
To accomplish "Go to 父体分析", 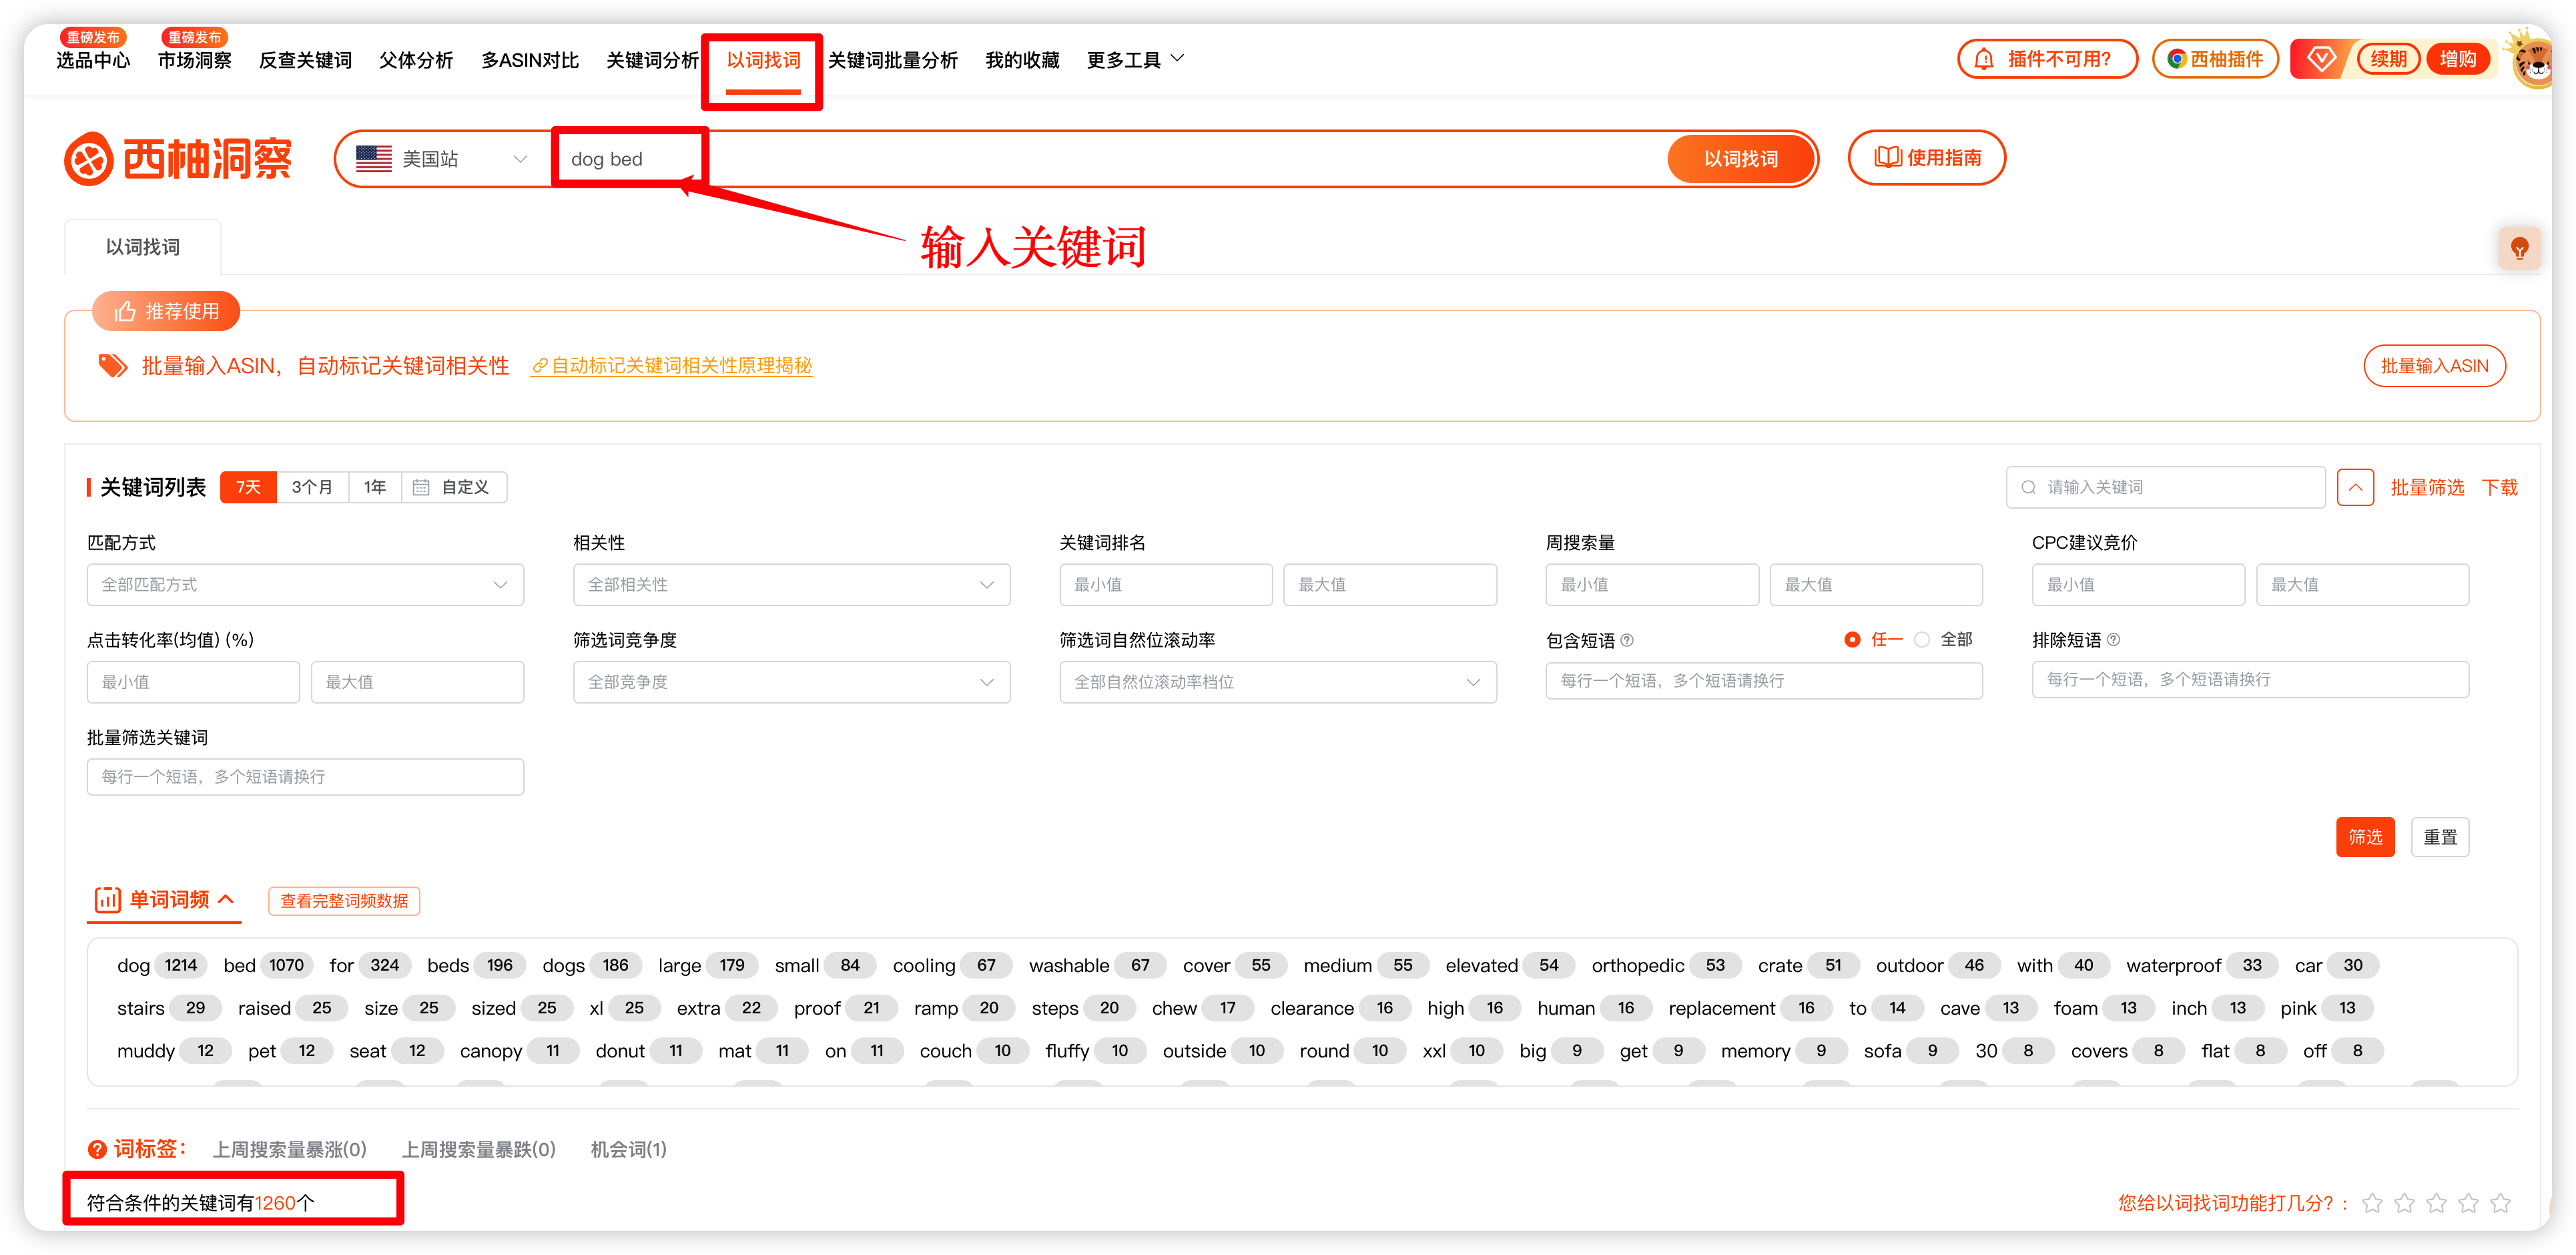I will [416, 60].
